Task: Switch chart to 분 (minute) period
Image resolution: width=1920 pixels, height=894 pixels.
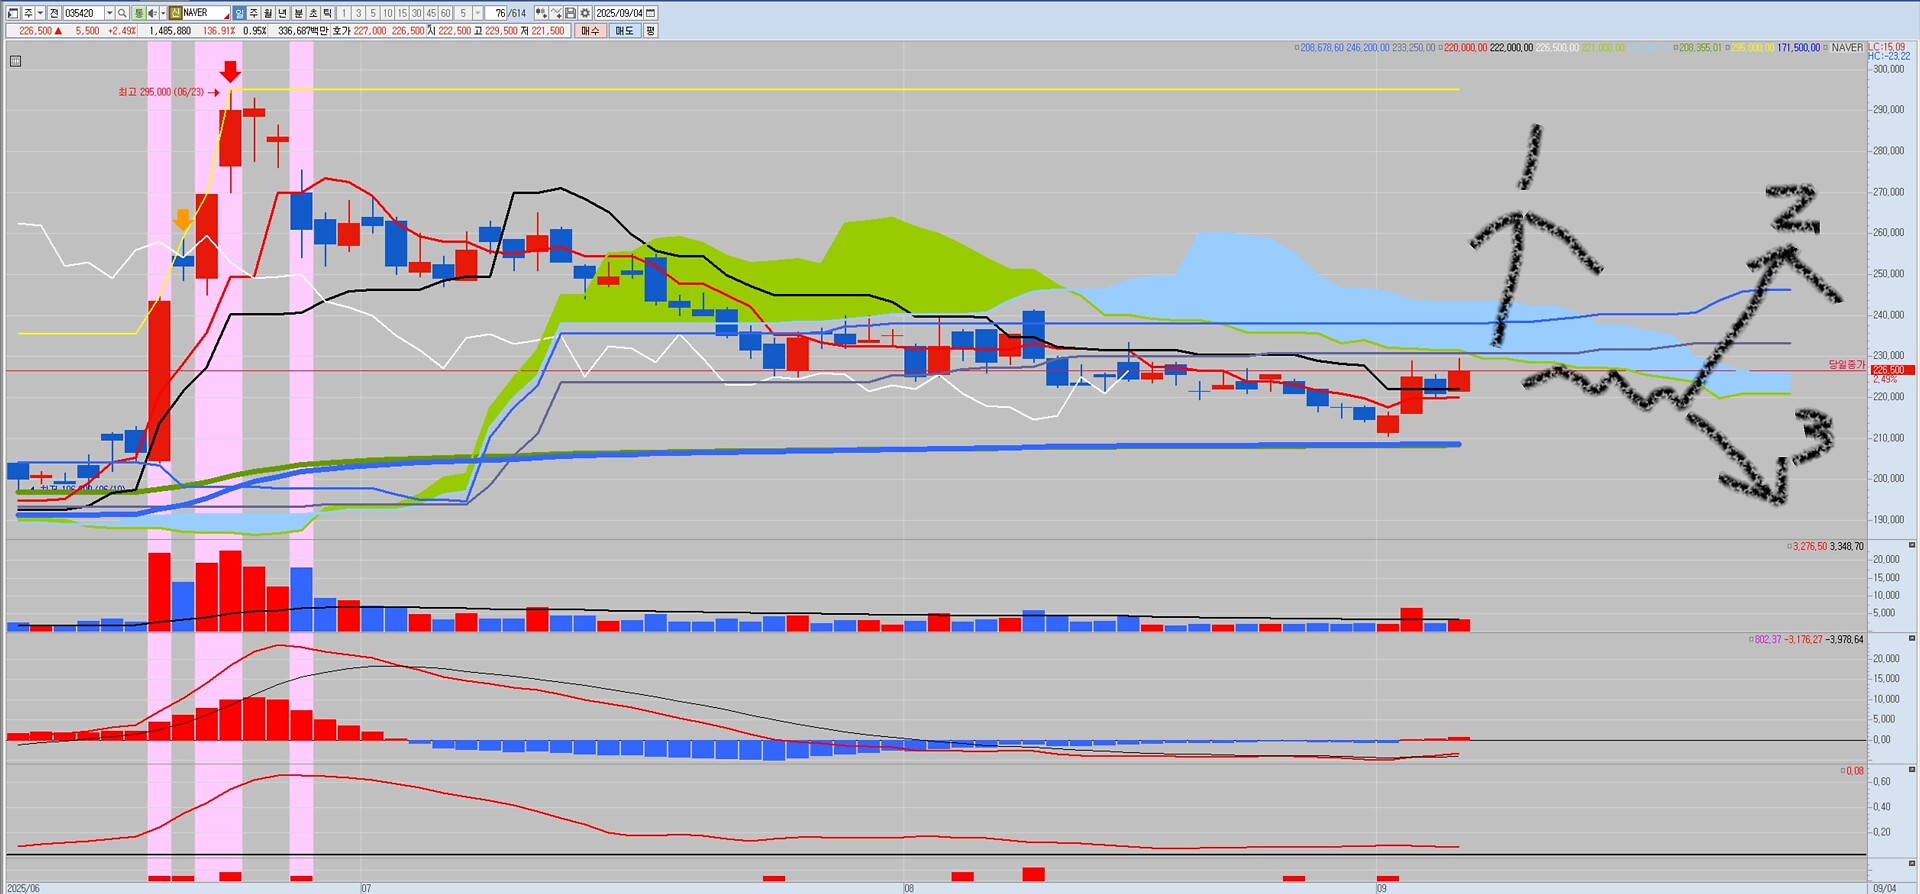Action: (x=298, y=13)
